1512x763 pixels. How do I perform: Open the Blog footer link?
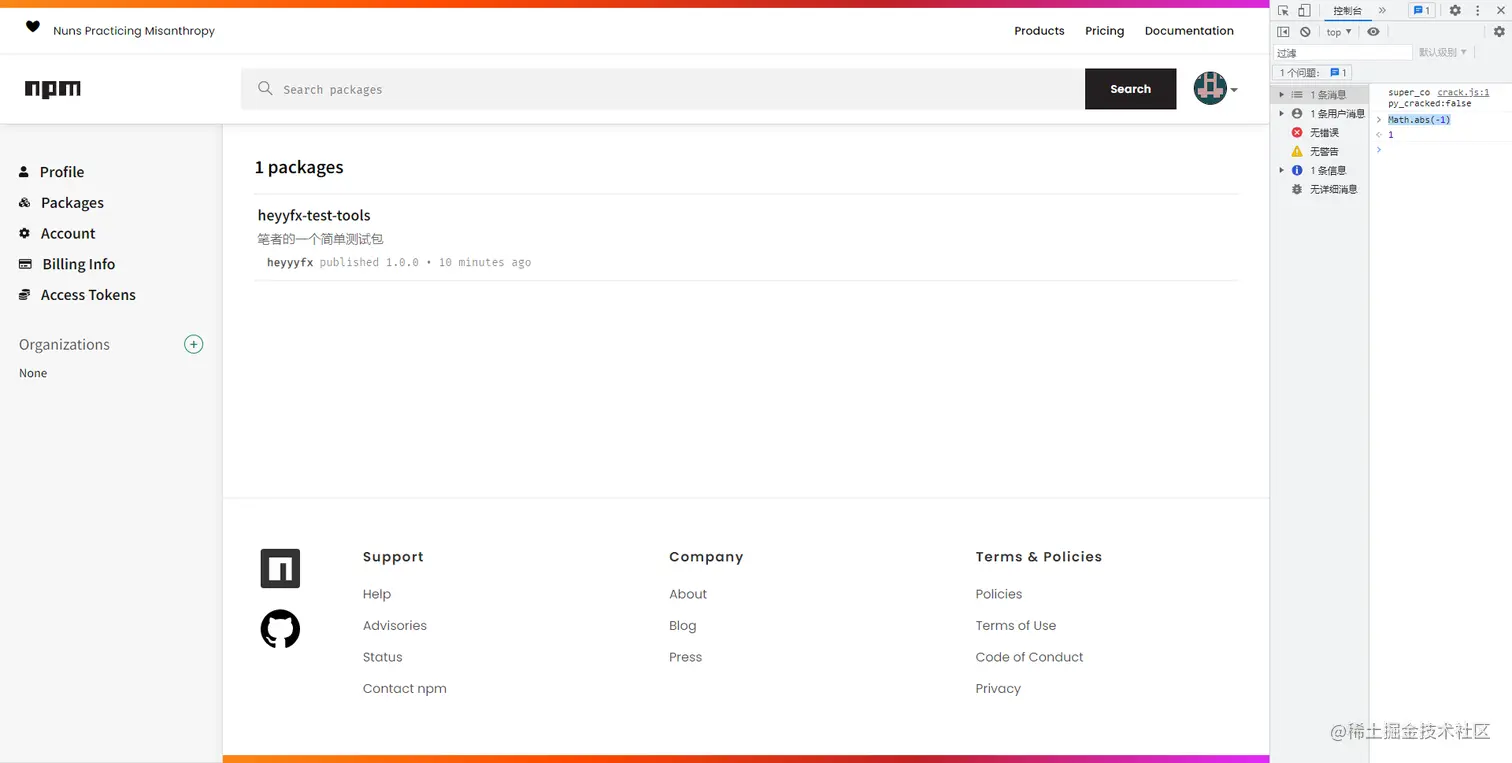click(x=683, y=626)
